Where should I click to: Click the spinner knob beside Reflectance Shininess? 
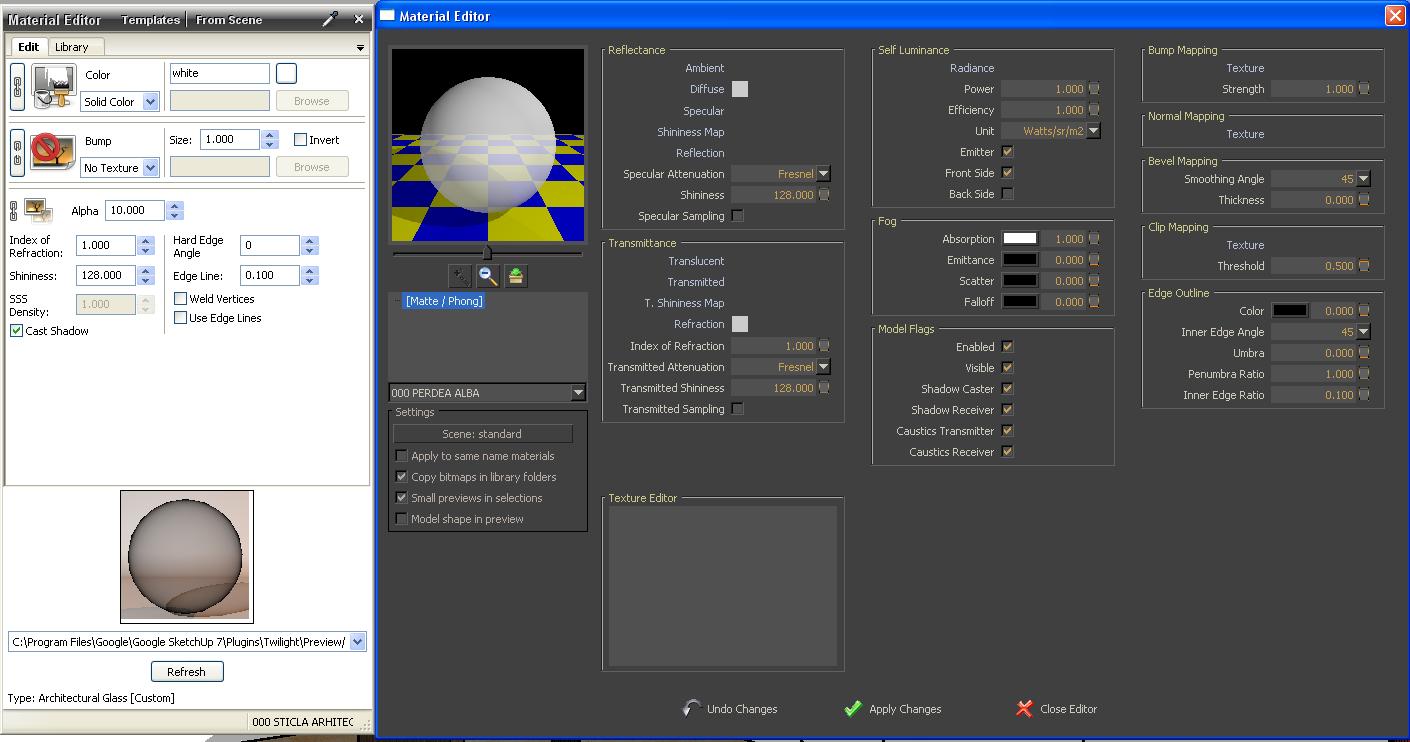pyautogui.click(x=824, y=195)
